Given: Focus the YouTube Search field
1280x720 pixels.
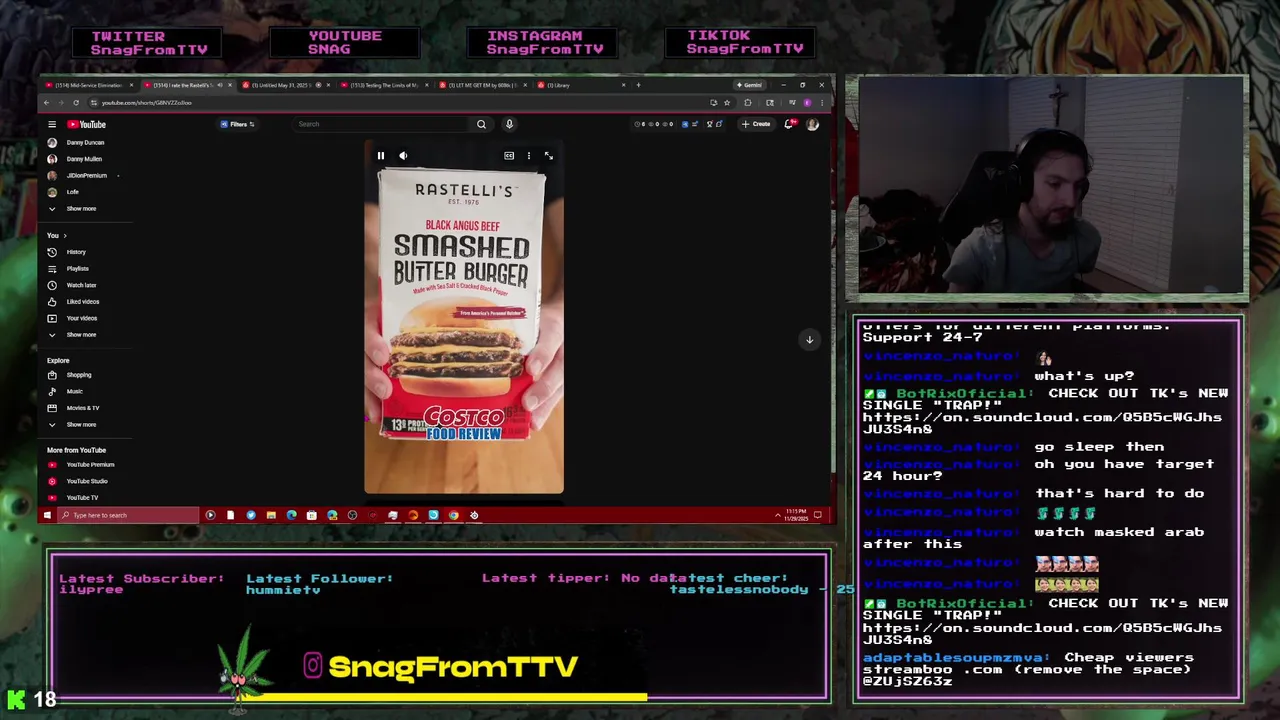Looking at the screenshot, I should pyautogui.click(x=380, y=124).
